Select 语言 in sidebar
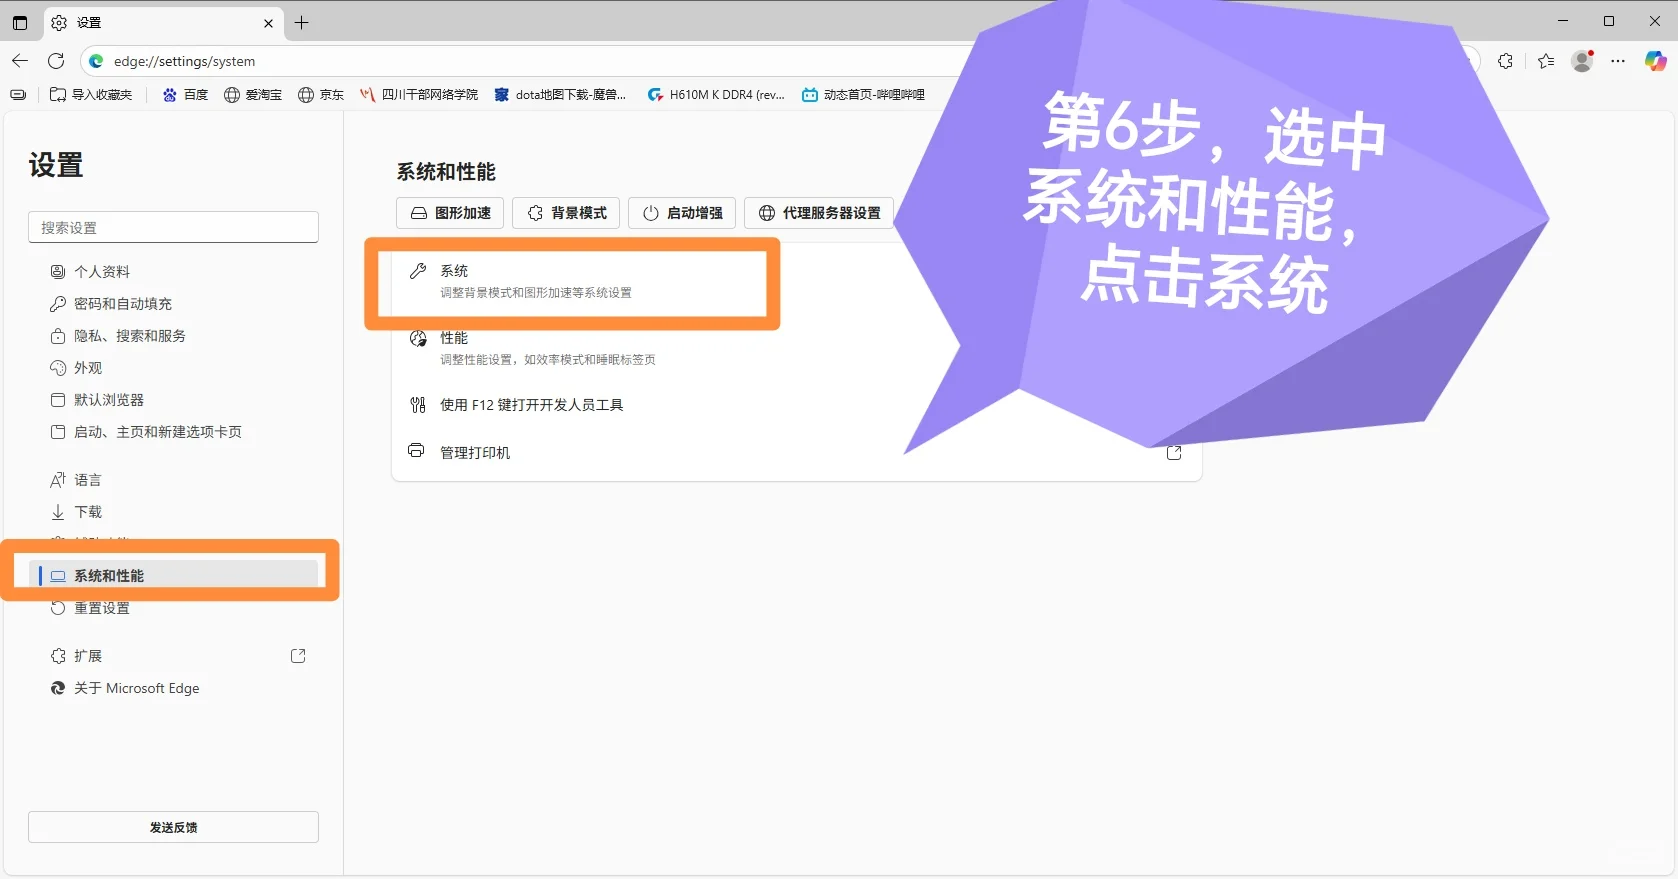This screenshot has height=879, width=1678. pos(173,480)
